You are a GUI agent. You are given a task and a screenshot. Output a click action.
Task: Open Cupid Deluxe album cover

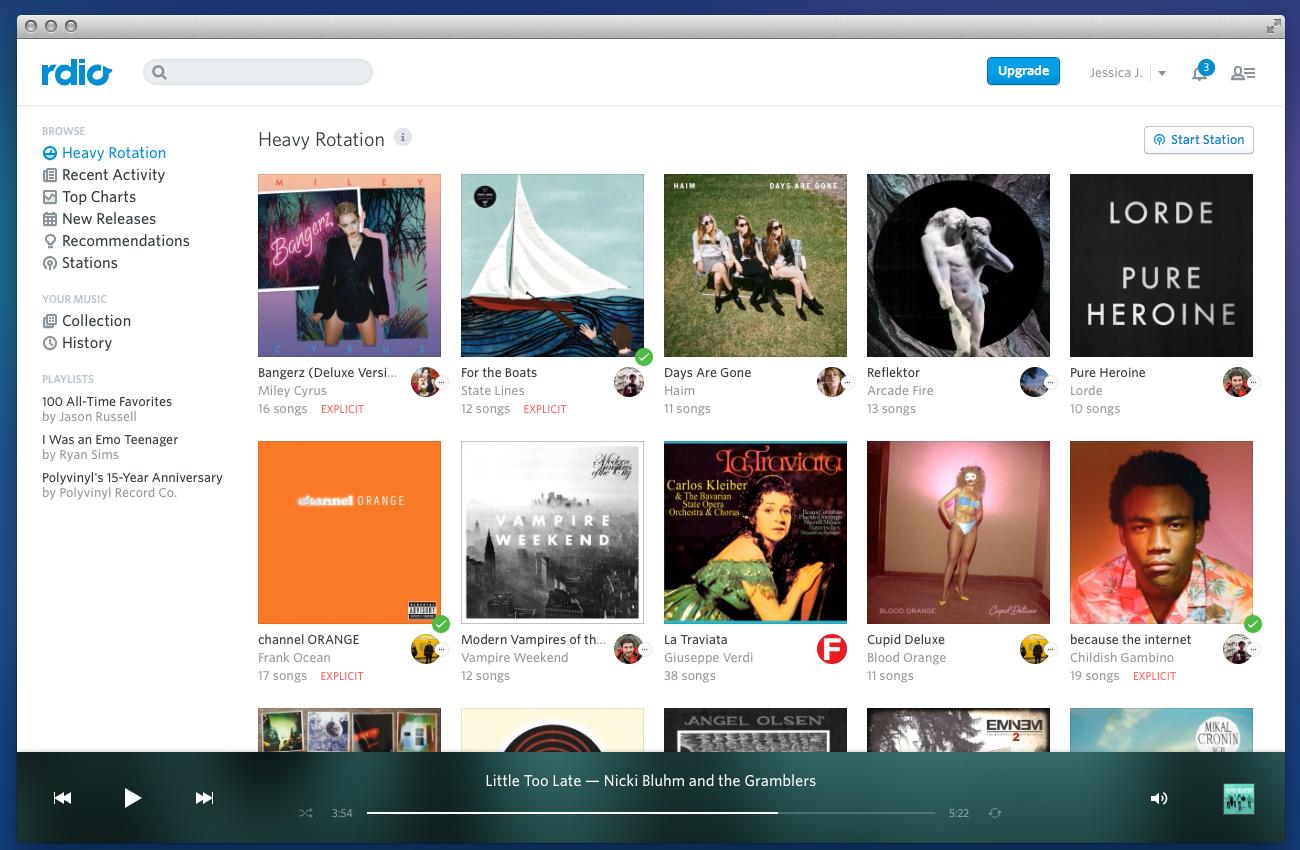[x=958, y=532]
